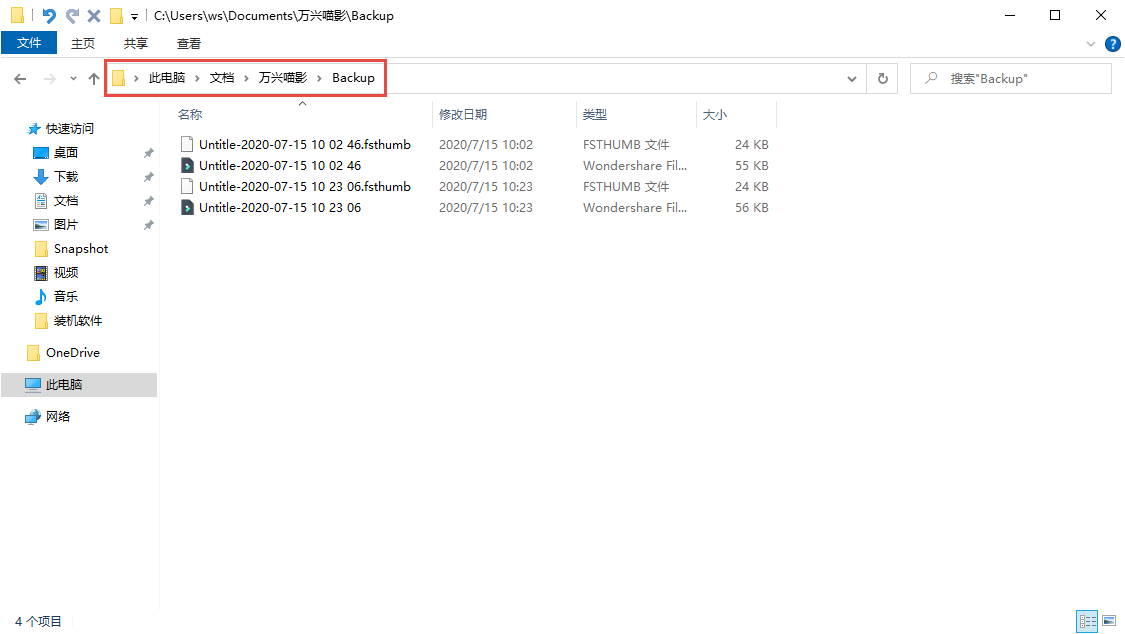This screenshot has height=634, width=1125.
Task: Open 文档 in the navigation pane
Action: [x=66, y=201]
